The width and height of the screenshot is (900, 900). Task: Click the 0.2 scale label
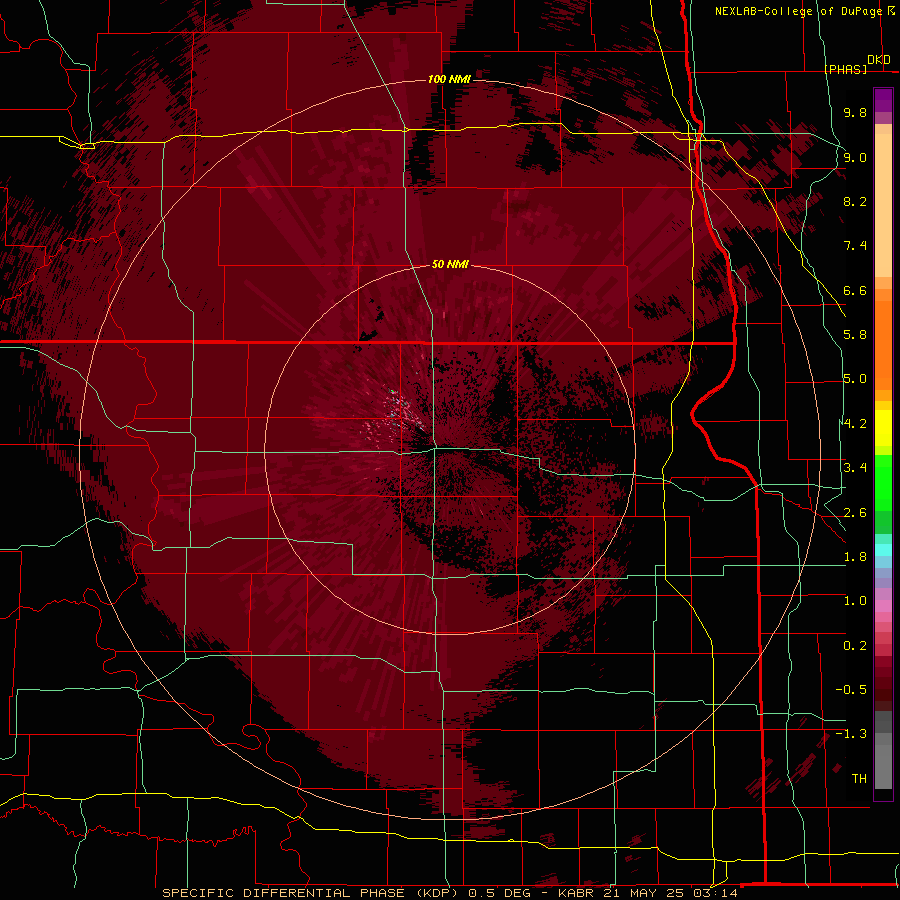[855, 646]
